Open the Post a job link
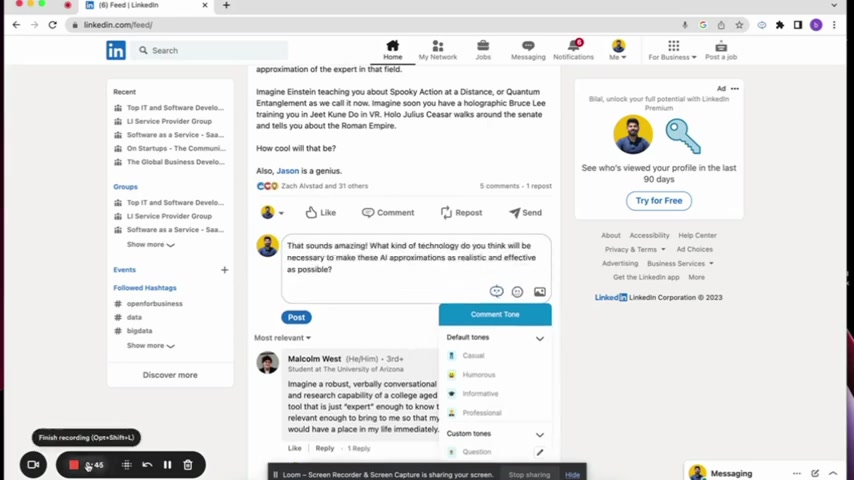 (x=721, y=50)
